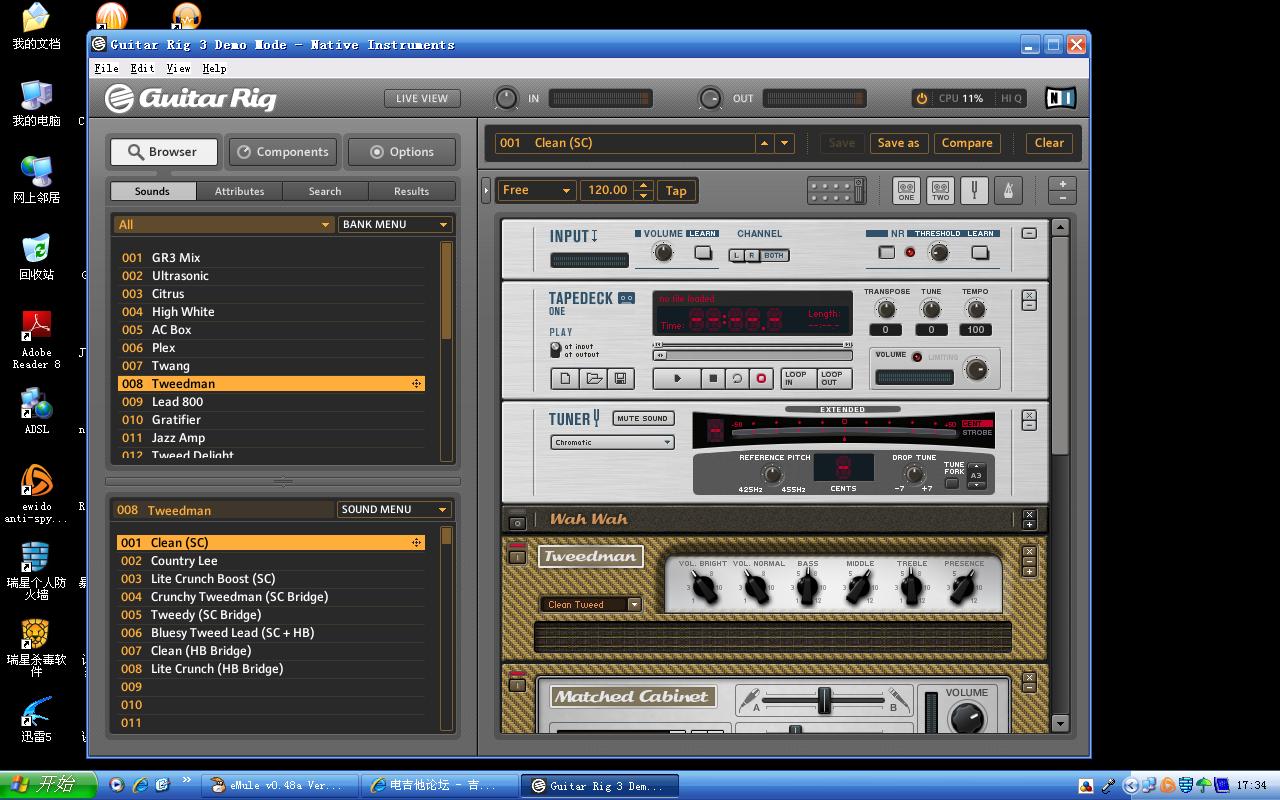The width and height of the screenshot is (1280, 800).
Task: Switch to the Attributes tab
Action: coord(240,191)
